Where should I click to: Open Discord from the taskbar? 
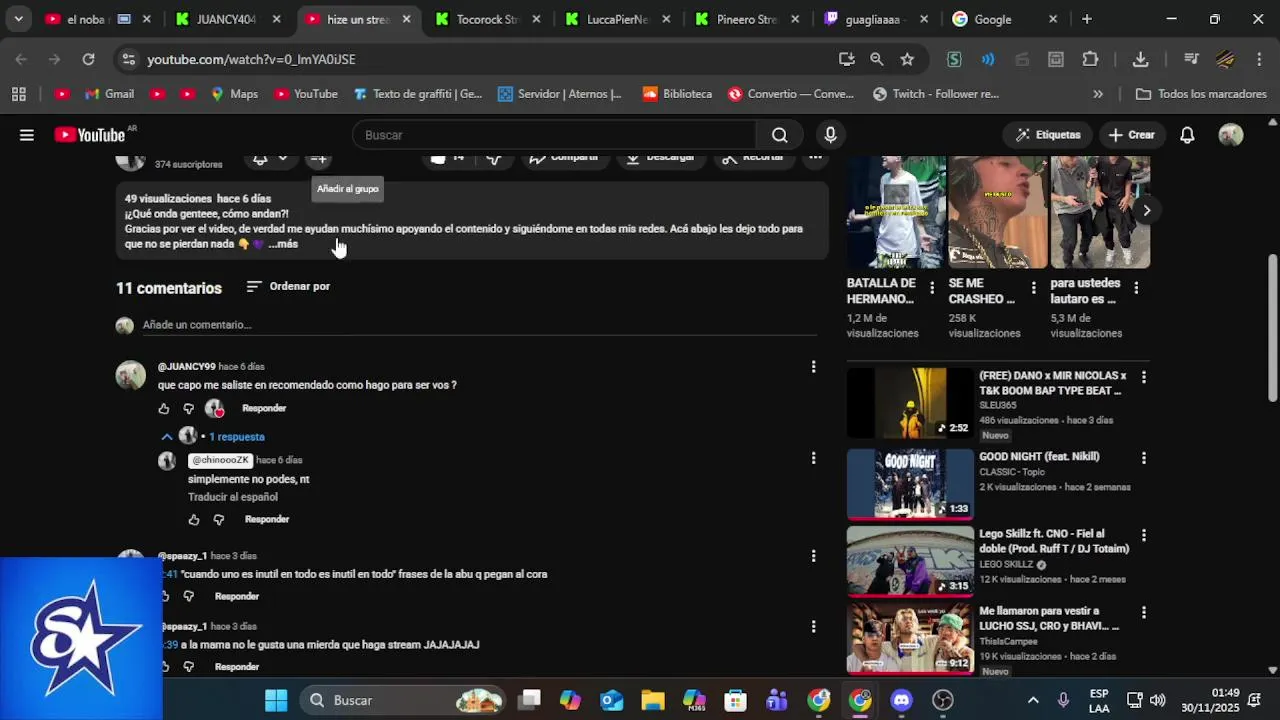click(x=901, y=700)
